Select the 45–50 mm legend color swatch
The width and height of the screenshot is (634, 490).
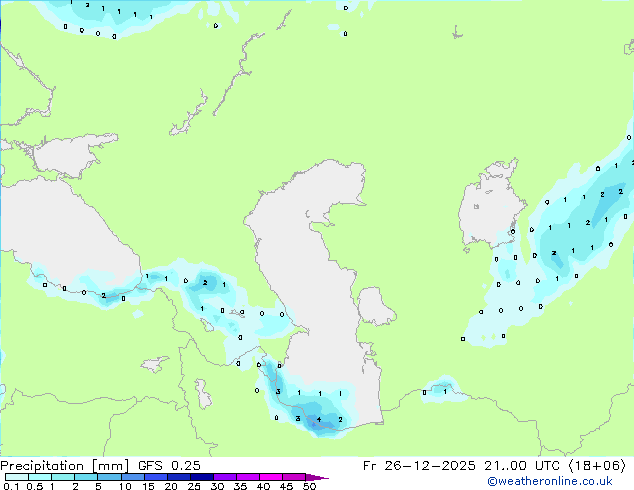[294, 477]
